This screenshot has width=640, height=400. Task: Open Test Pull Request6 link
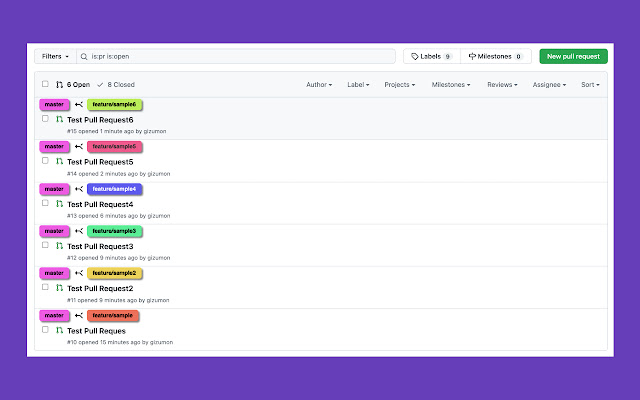[x=100, y=120]
